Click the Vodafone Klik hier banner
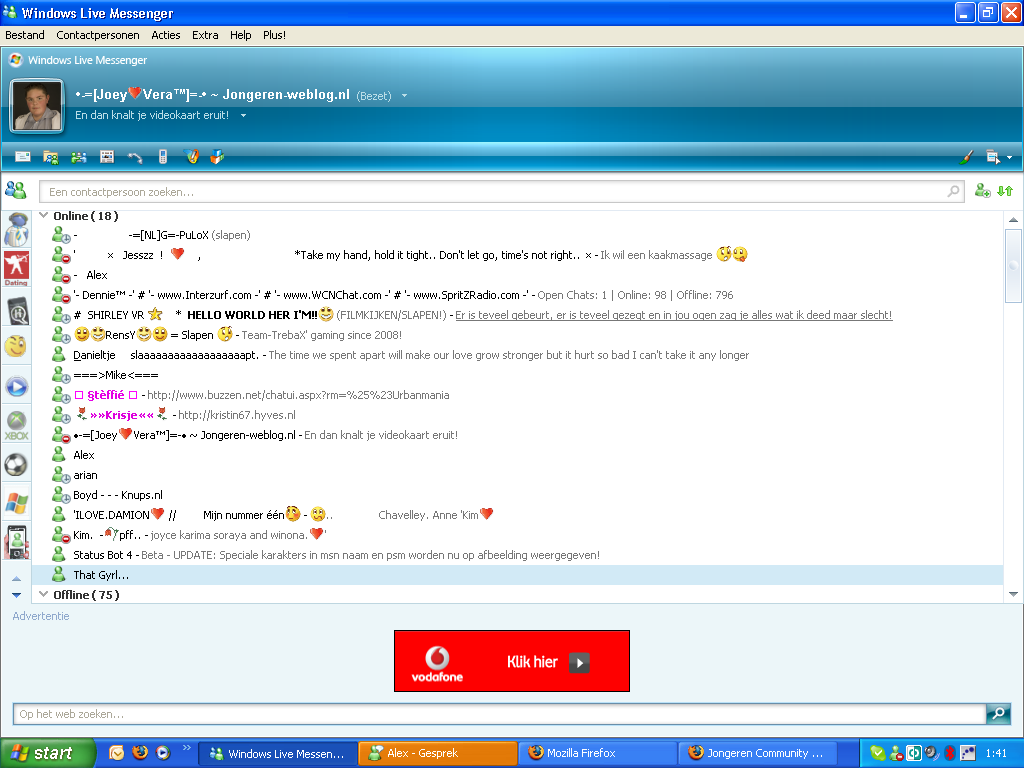Image resolution: width=1024 pixels, height=768 pixels. pyautogui.click(x=512, y=660)
